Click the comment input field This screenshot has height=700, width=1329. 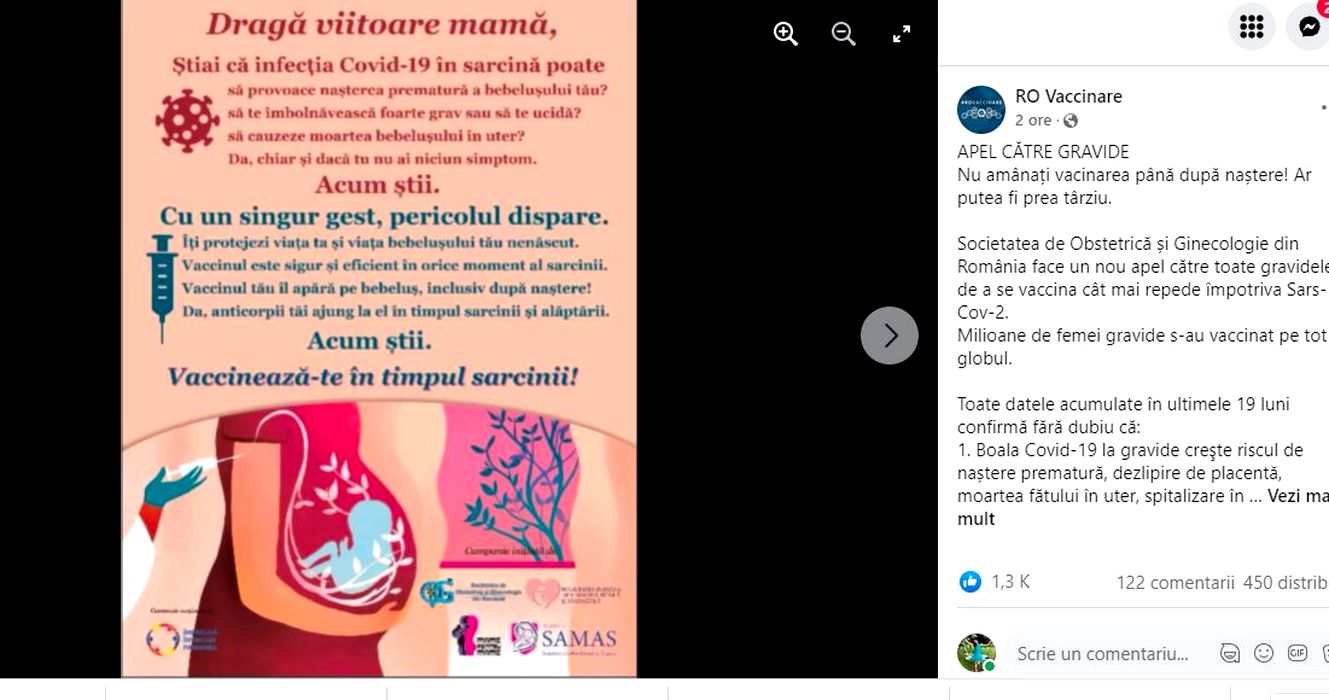[x=1104, y=654]
